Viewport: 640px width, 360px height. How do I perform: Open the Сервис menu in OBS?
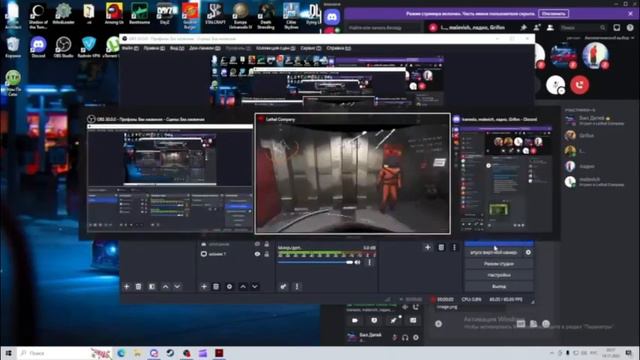(310, 48)
